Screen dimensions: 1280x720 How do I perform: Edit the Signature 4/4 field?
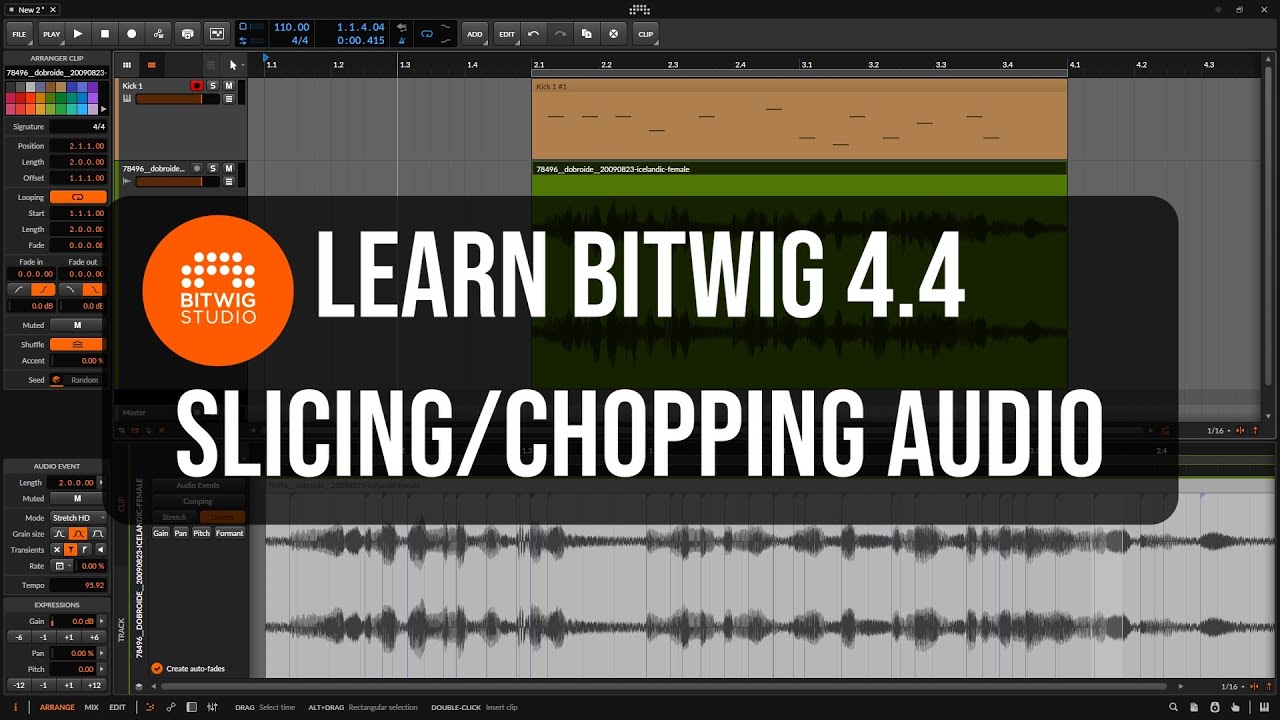[x=77, y=127]
